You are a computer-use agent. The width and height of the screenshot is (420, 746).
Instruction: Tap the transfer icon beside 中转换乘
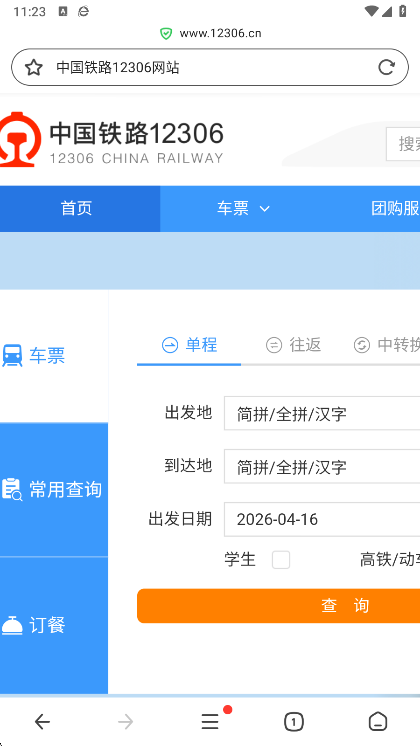pos(362,345)
